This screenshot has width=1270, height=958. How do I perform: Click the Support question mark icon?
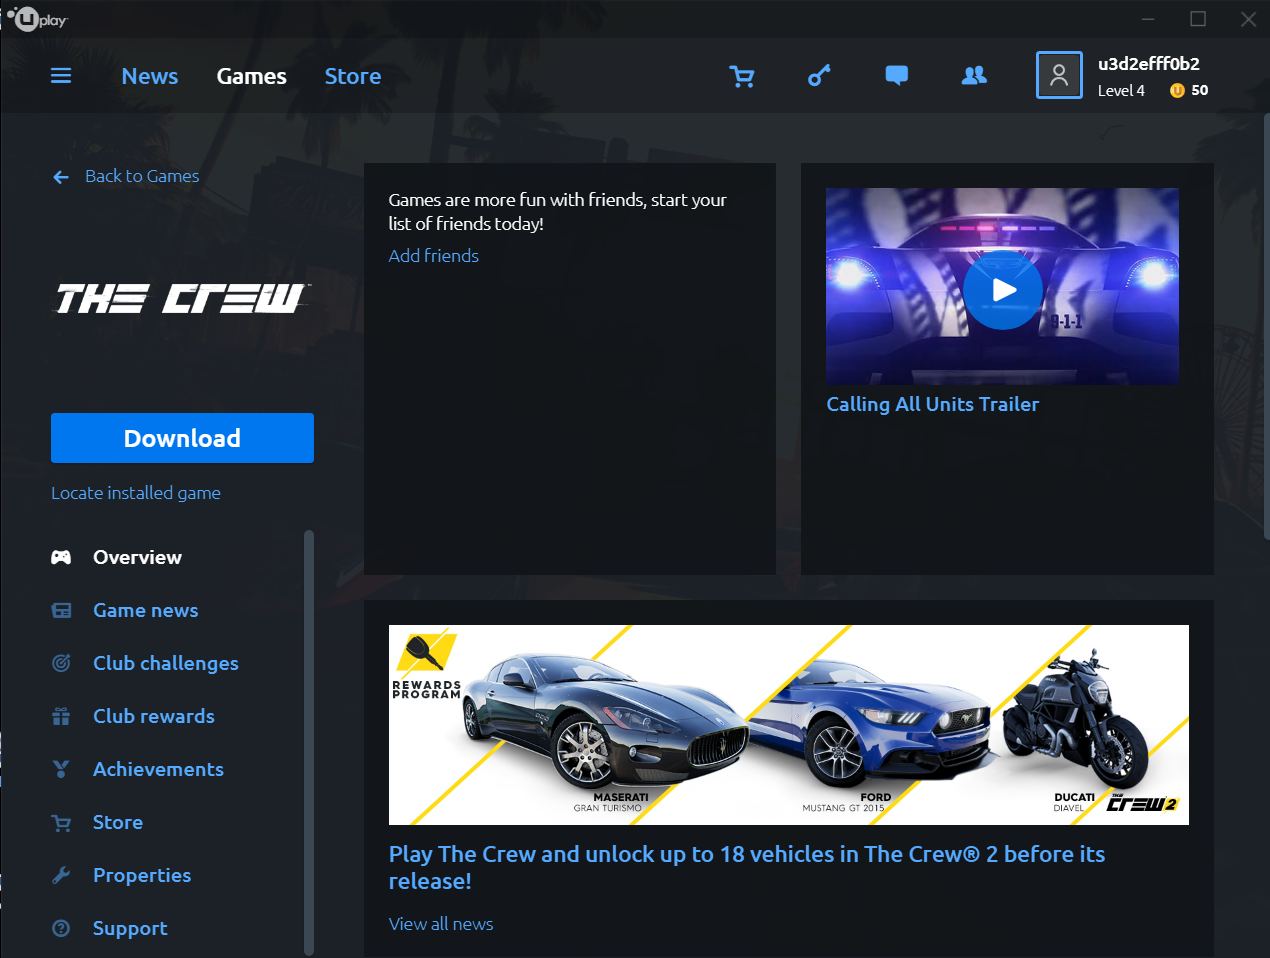click(x=61, y=928)
